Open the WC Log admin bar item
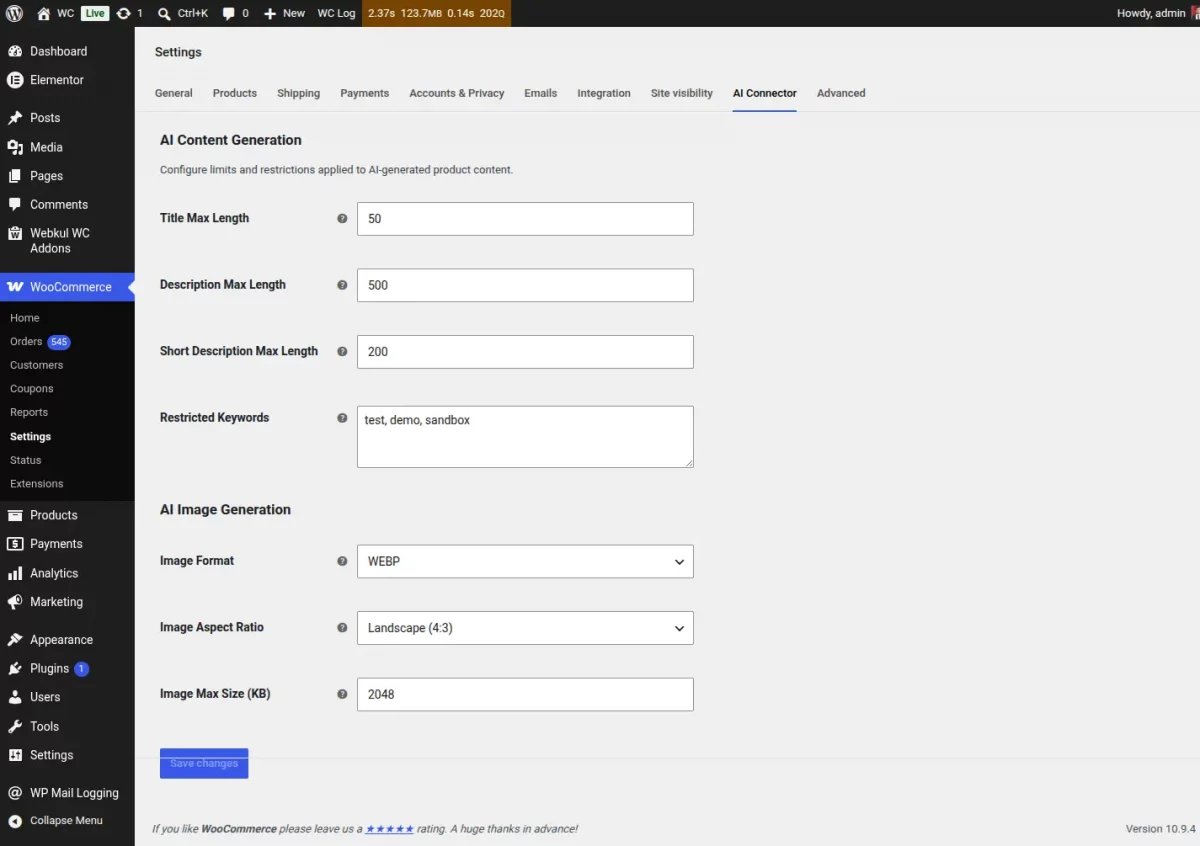The width and height of the screenshot is (1200, 846). click(x=336, y=13)
